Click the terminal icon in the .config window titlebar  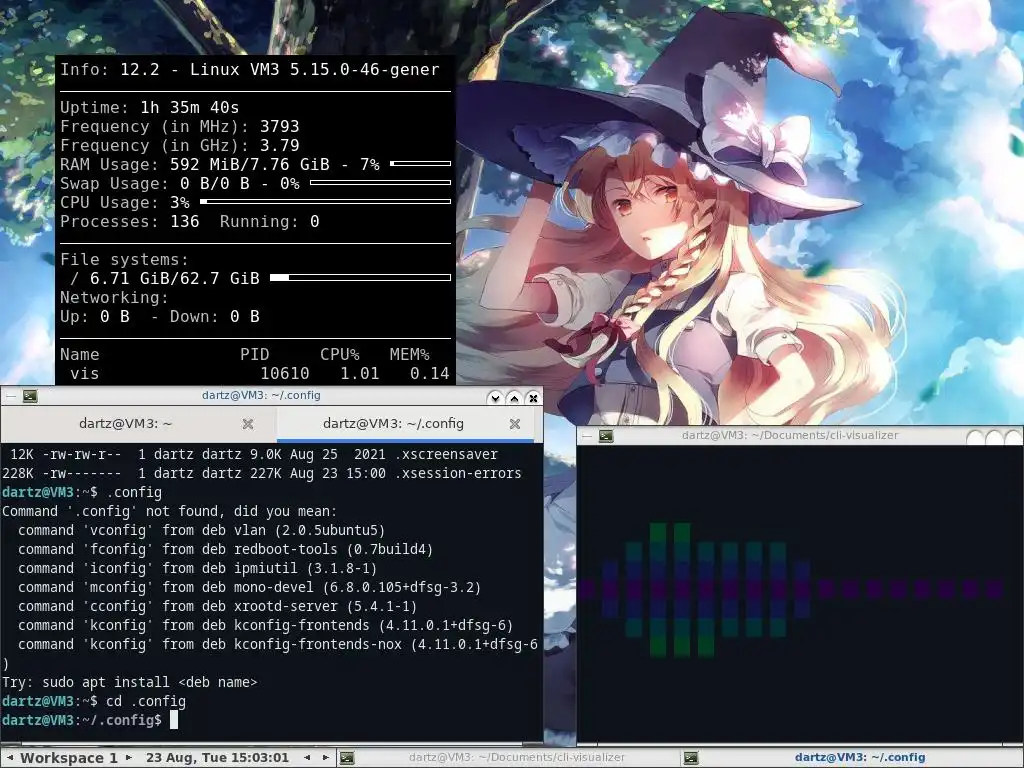[x=30, y=396]
